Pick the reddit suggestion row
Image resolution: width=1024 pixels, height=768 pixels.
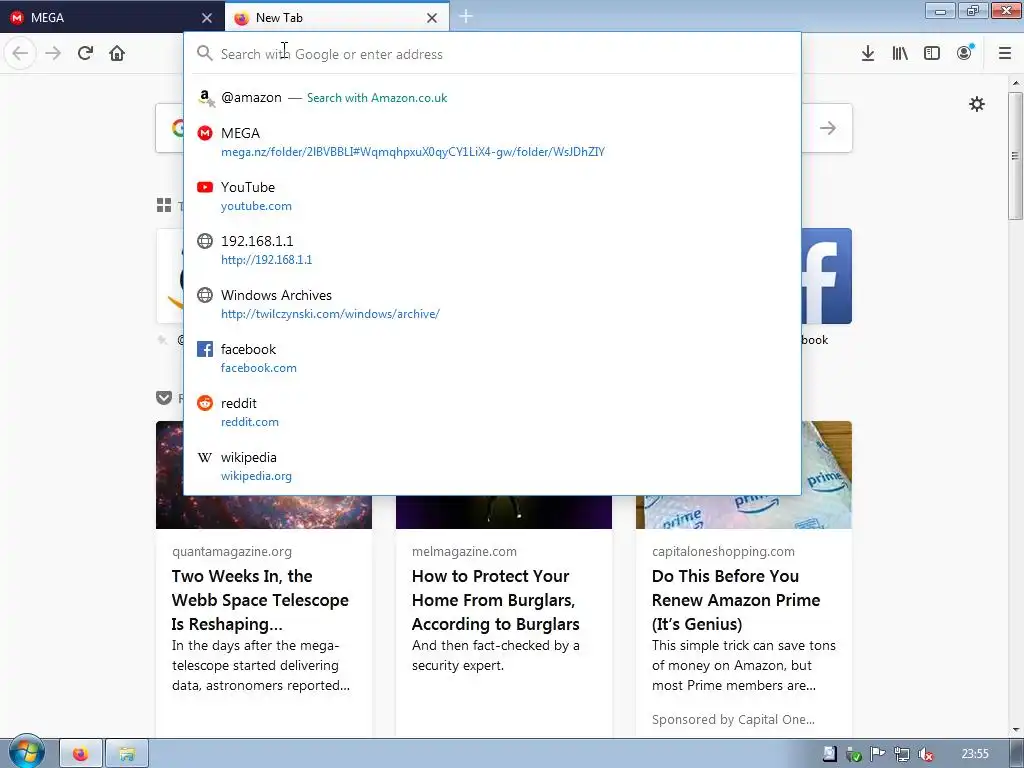pyautogui.click(x=492, y=412)
